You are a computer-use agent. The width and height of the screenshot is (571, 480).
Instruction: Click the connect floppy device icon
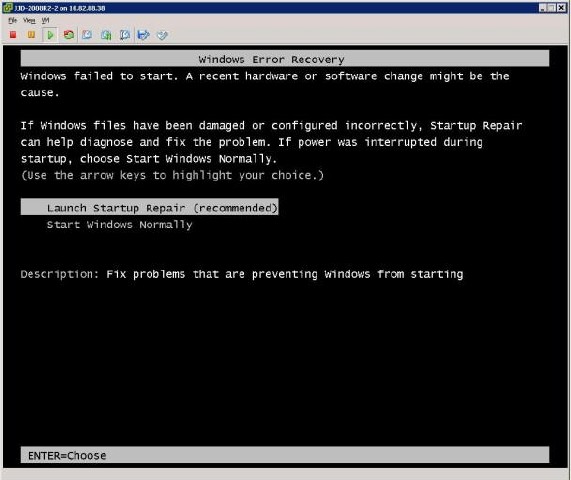tap(143, 35)
